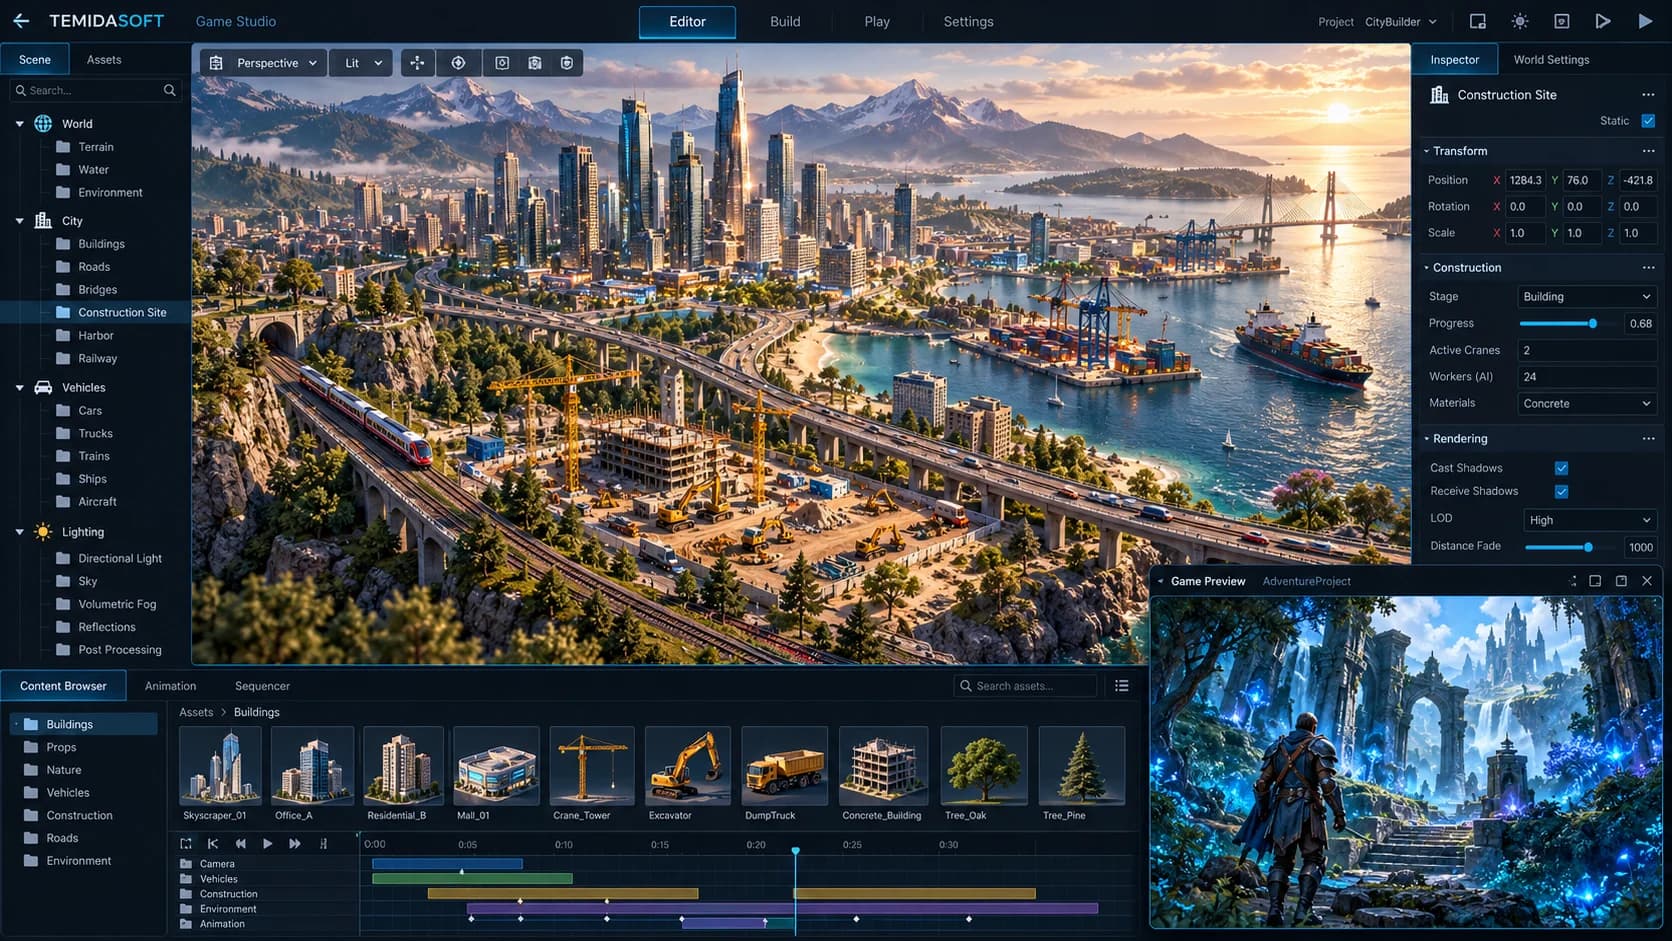Skip to start of timeline
1672x941 pixels.
pyautogui.click(x=213, y=844)
